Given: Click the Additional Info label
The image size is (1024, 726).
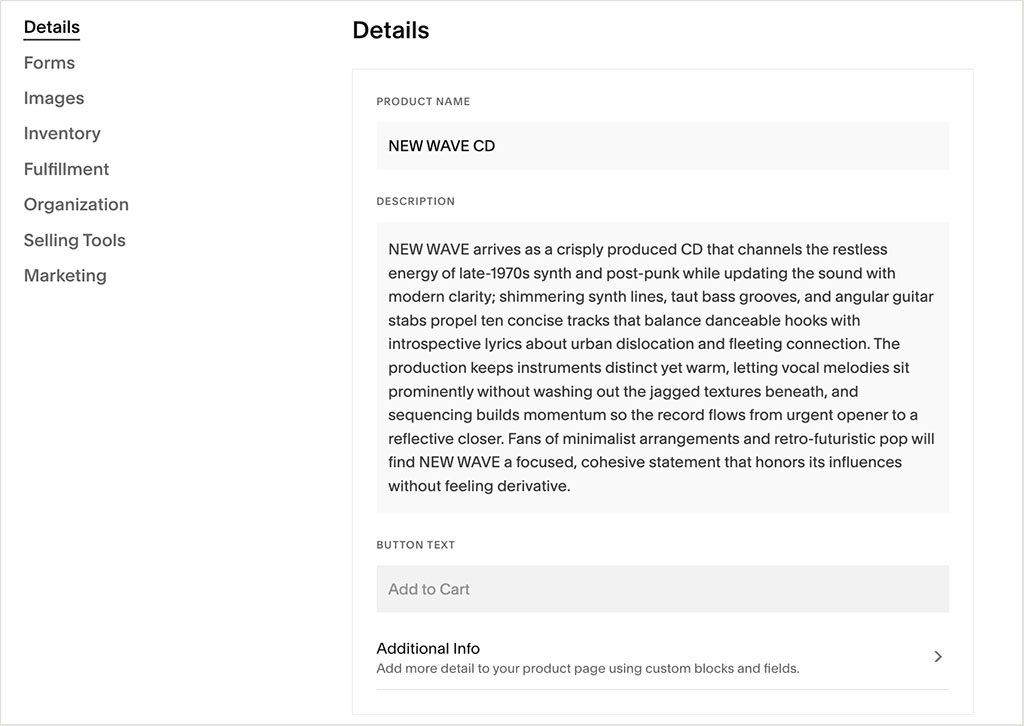Looking at the screenshot, I should pyautogui.click(x=428, y=648).
